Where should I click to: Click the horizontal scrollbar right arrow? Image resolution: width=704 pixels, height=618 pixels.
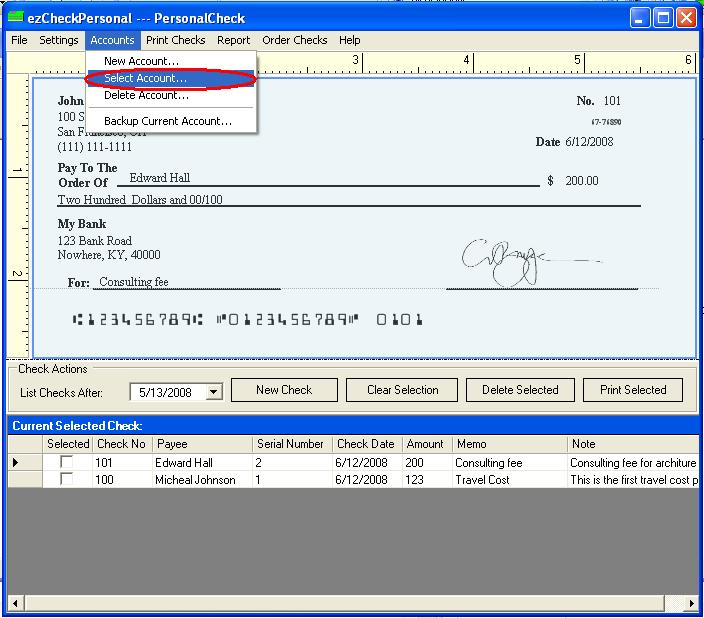coord(688,603)
